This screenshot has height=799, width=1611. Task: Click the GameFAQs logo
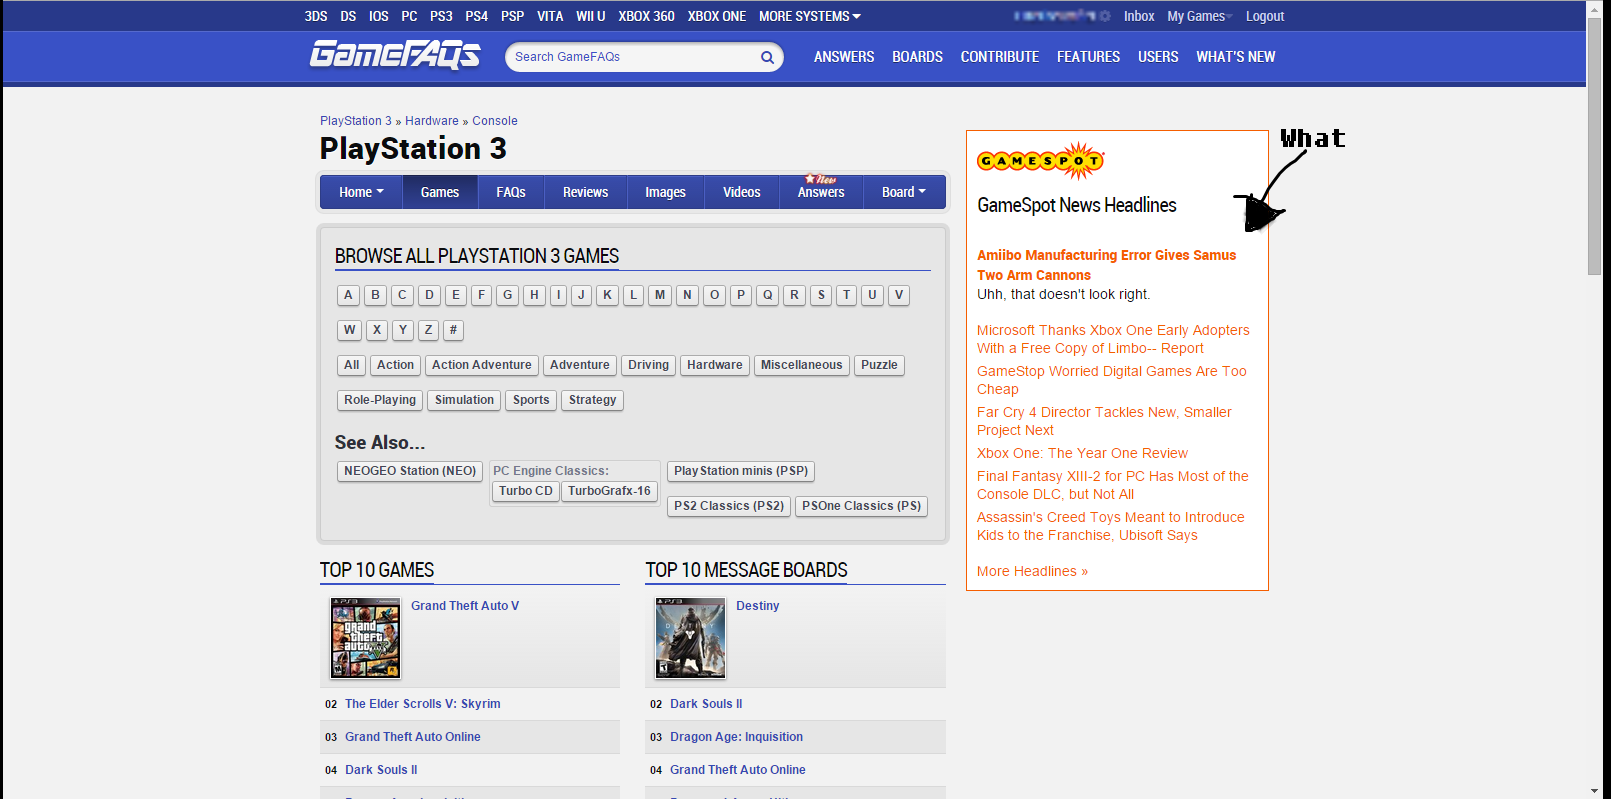coord(395,55)
